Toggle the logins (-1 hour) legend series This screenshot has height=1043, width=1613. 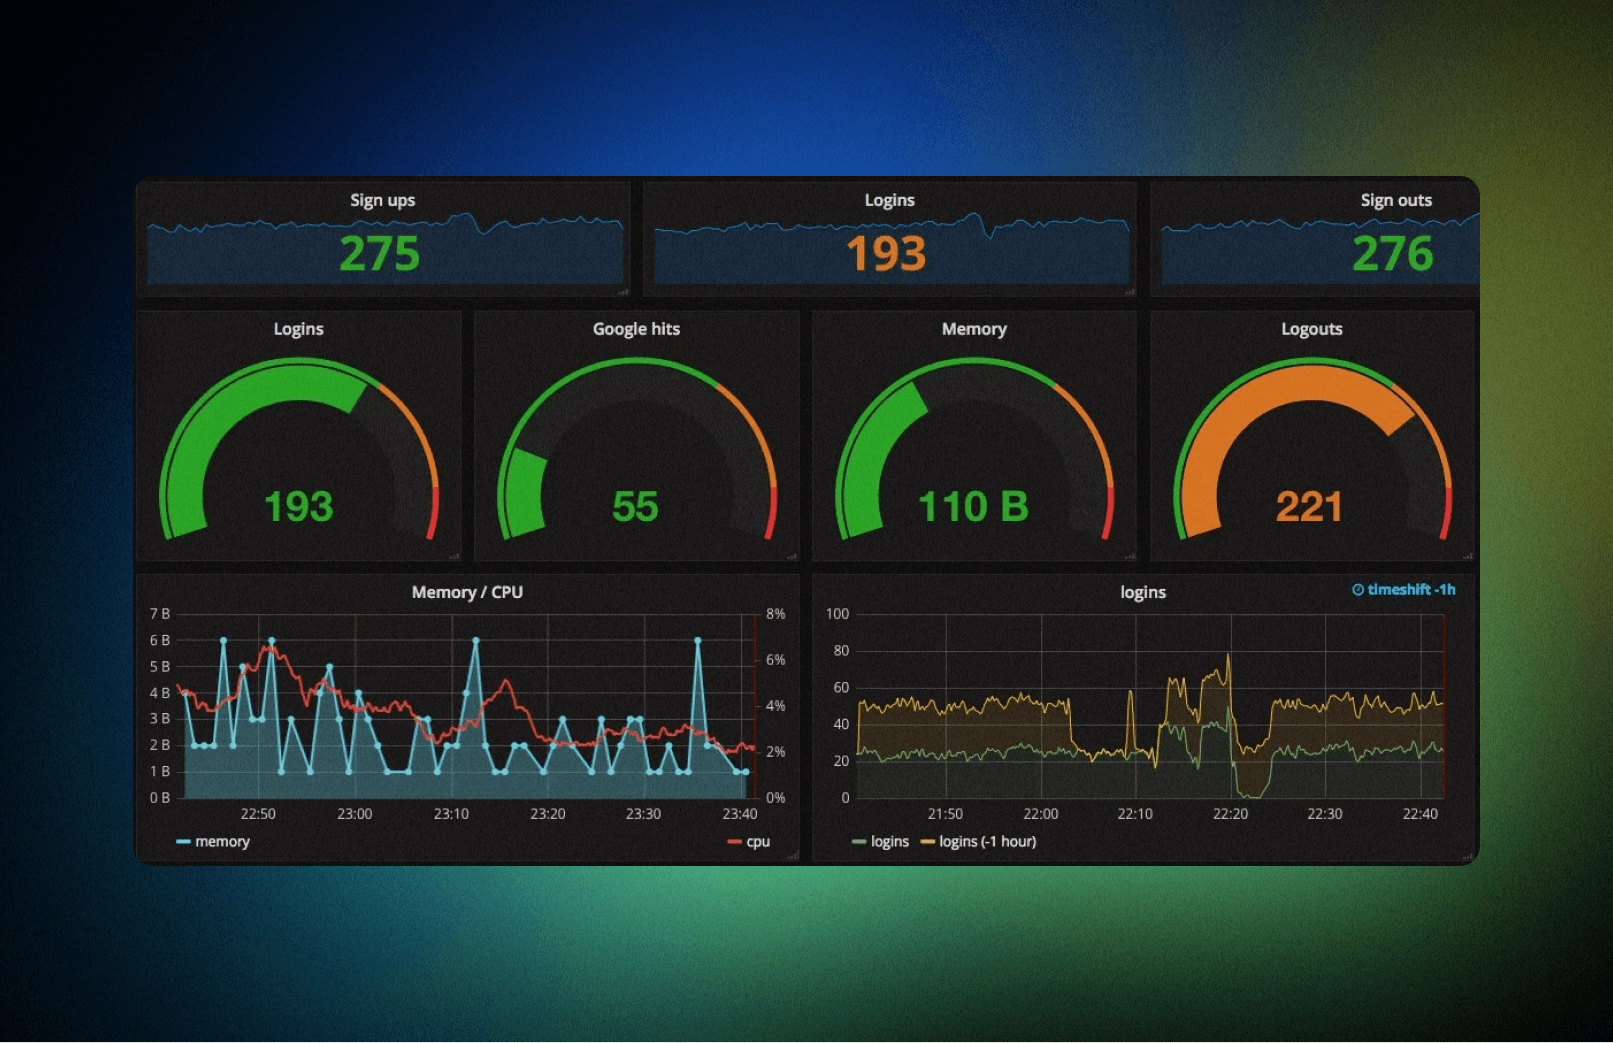pos(978,842)
